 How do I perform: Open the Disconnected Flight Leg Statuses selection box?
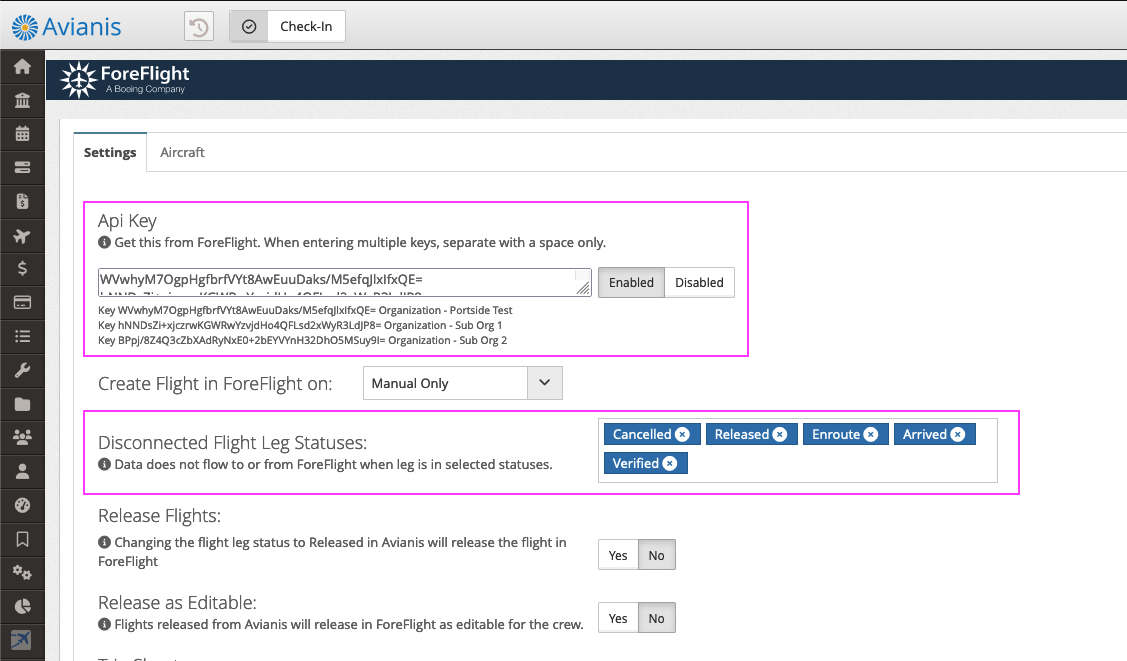(x=798, y=450)
